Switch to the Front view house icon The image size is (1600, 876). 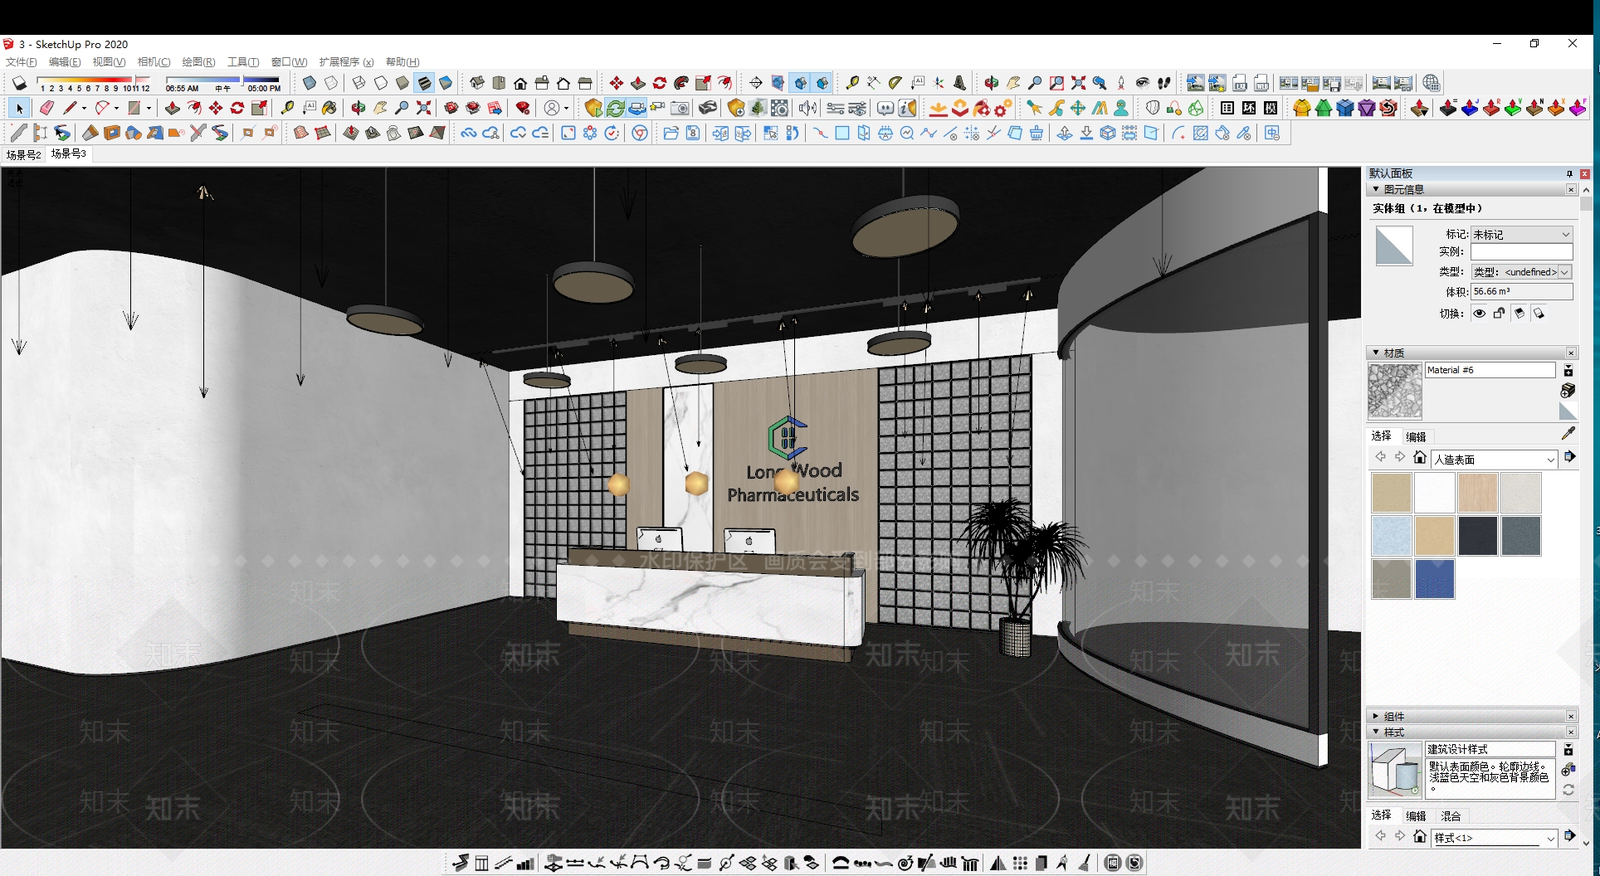tap(520, 83)
